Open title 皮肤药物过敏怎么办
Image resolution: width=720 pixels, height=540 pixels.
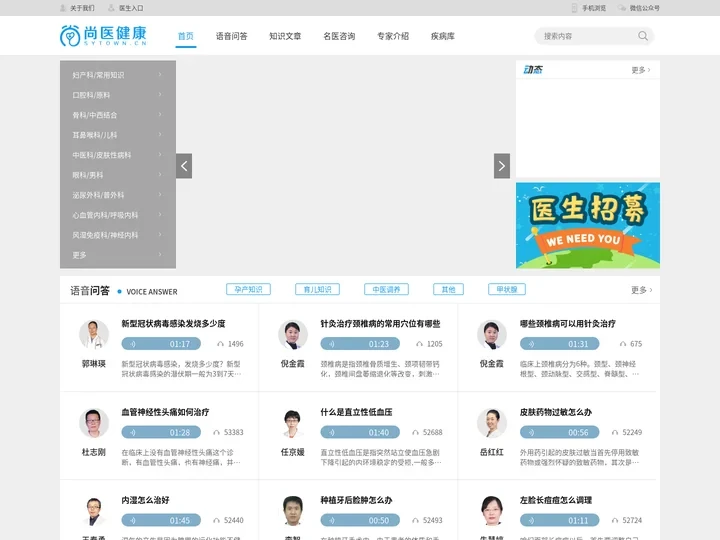point(556,412)
